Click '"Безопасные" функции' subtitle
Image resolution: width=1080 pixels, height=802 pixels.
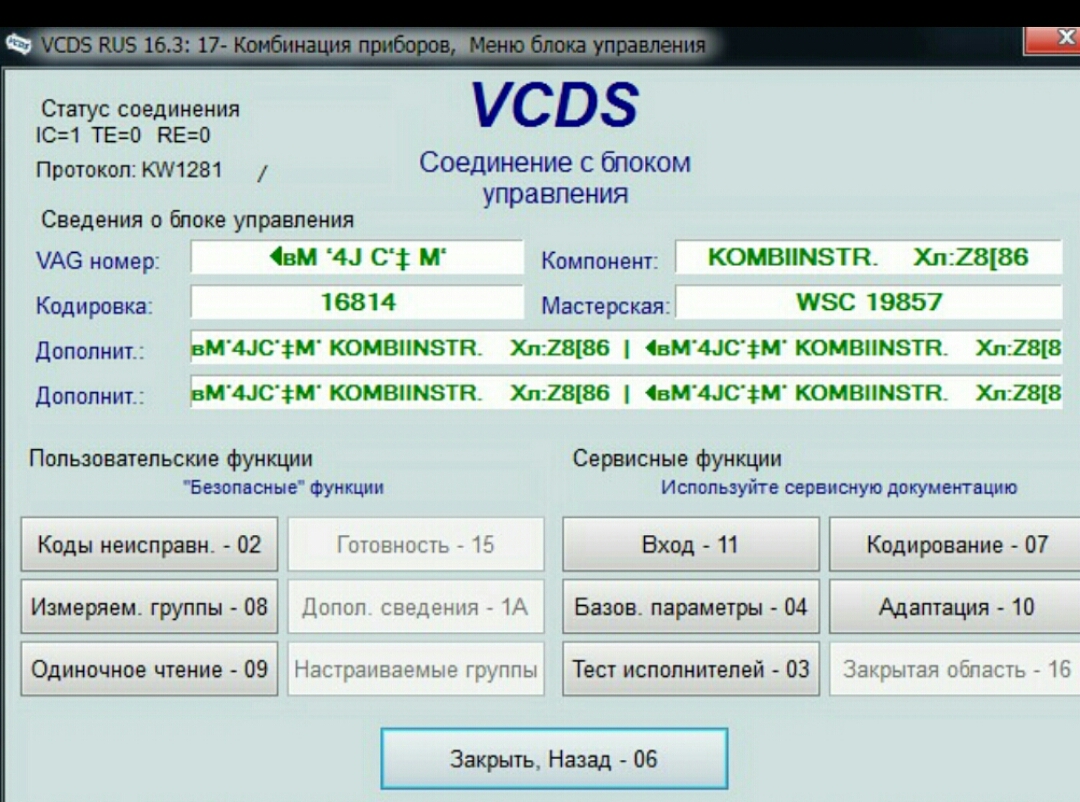283,488
